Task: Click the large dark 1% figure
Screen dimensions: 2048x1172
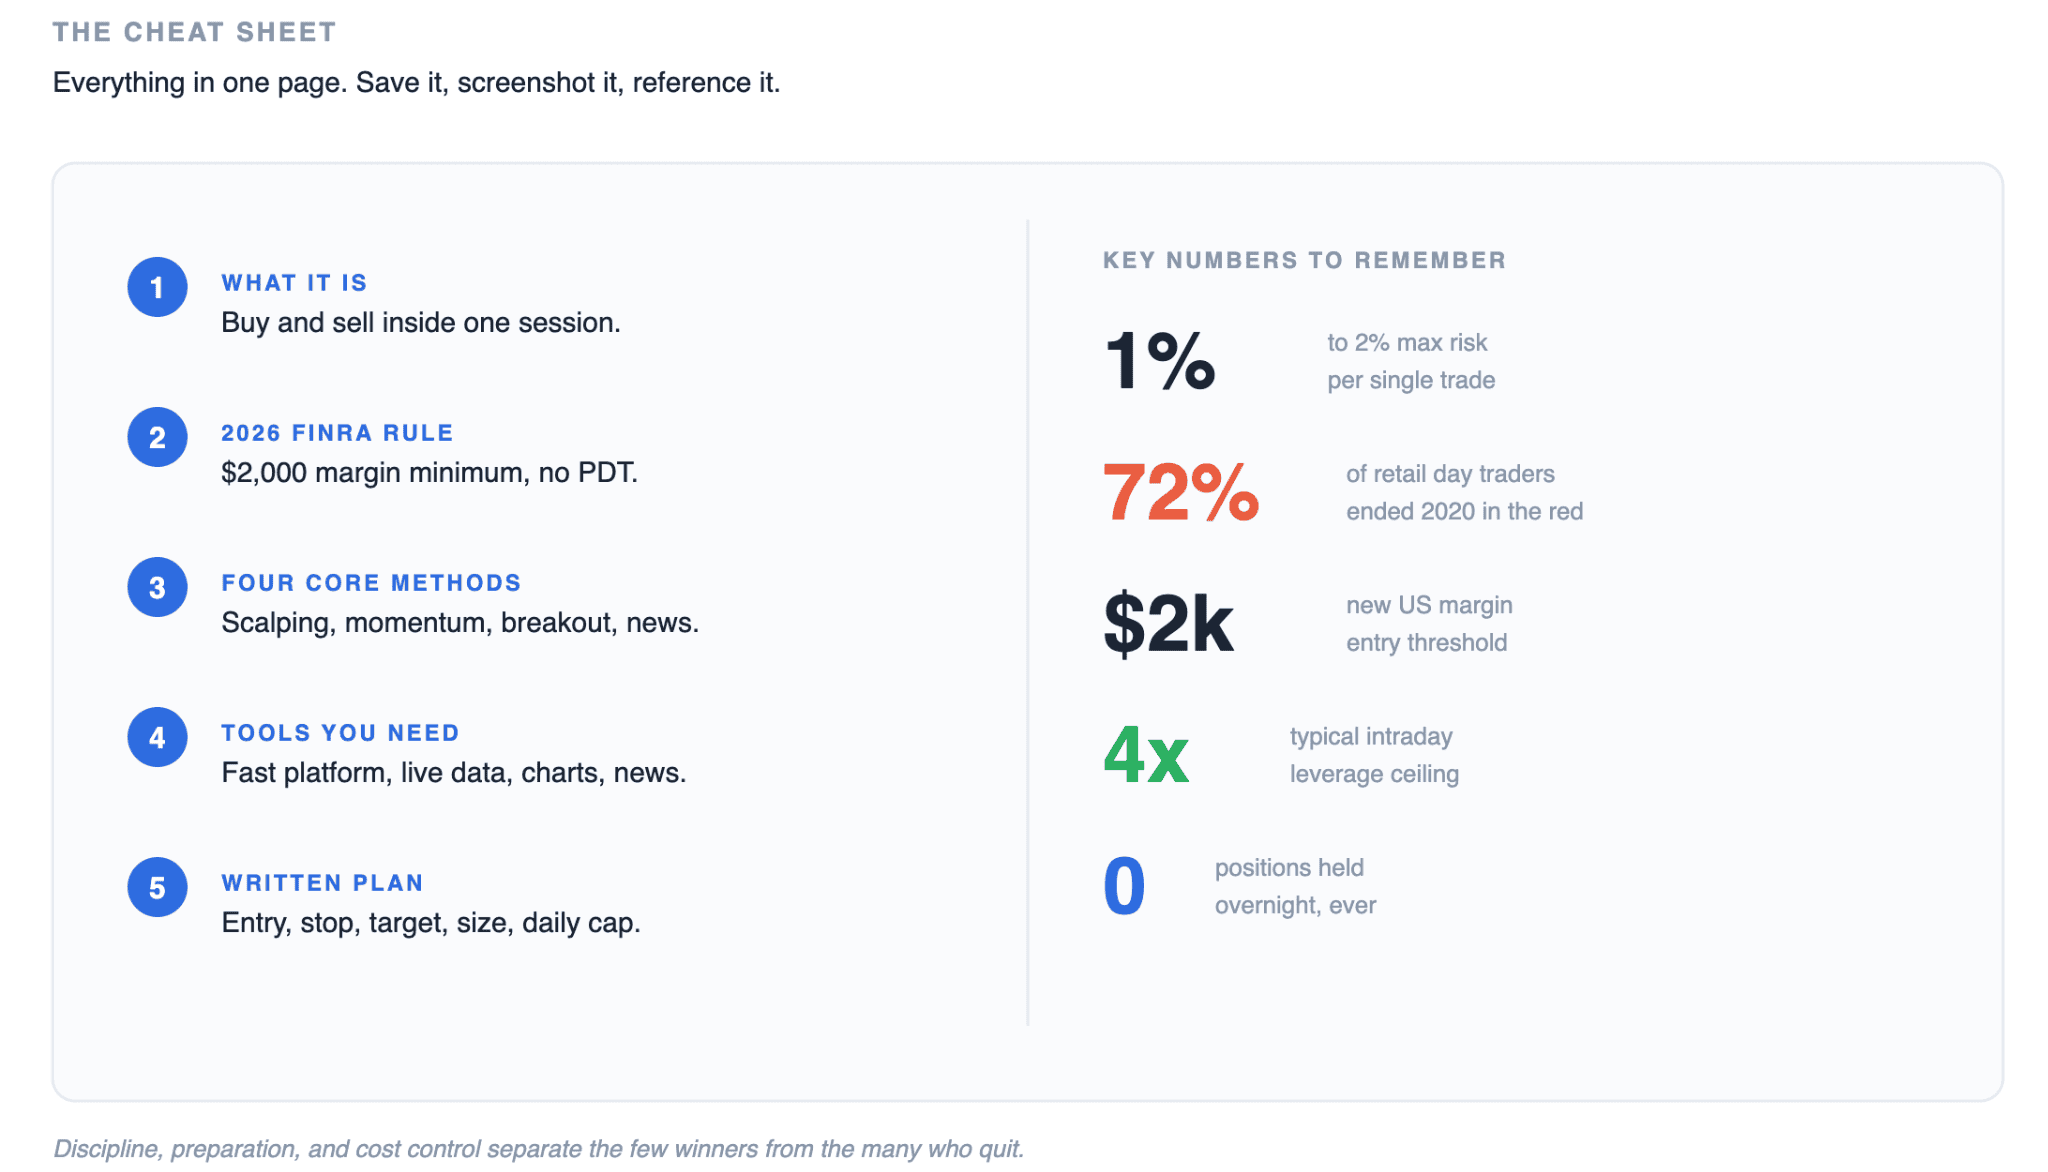Action: (1159, 361)
